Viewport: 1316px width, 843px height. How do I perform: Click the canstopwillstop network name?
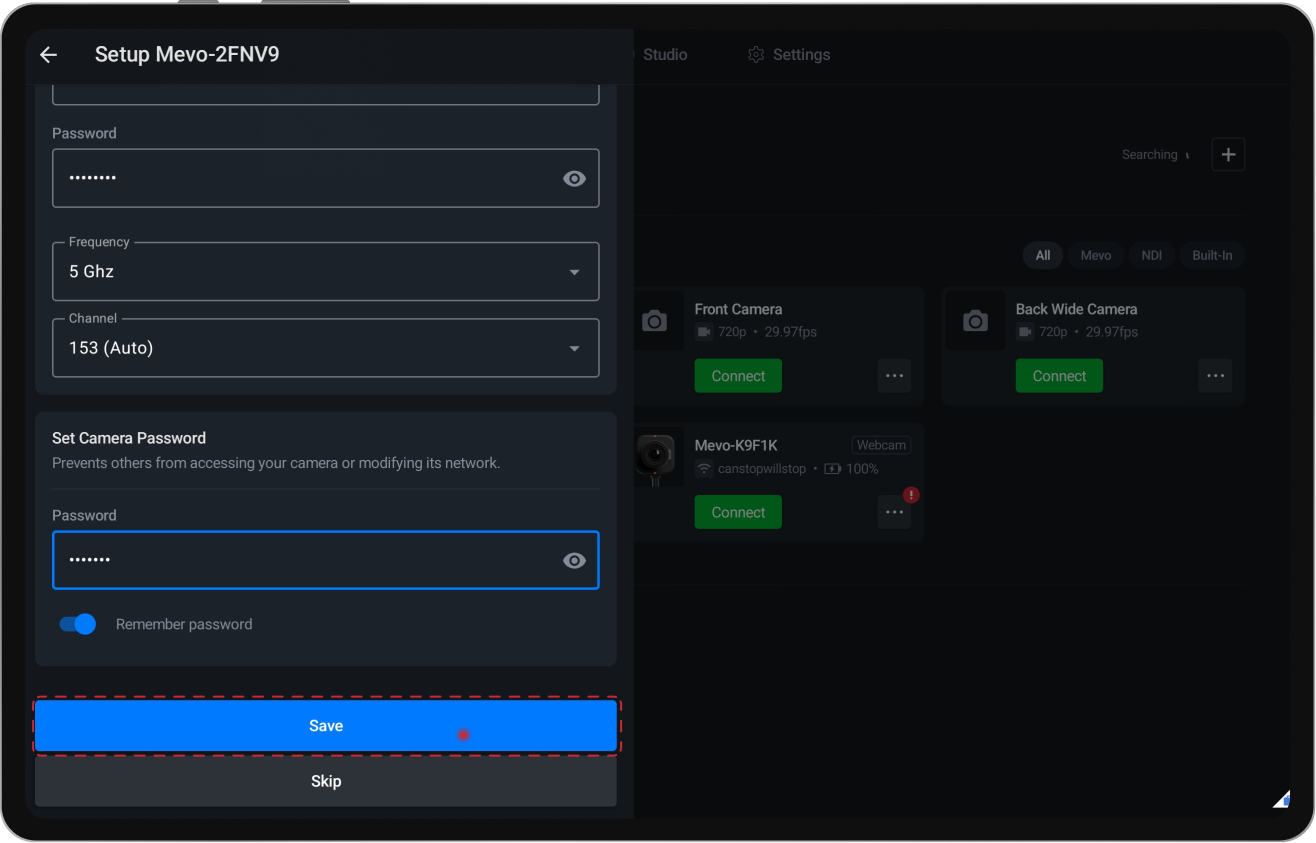coord(762,469)
